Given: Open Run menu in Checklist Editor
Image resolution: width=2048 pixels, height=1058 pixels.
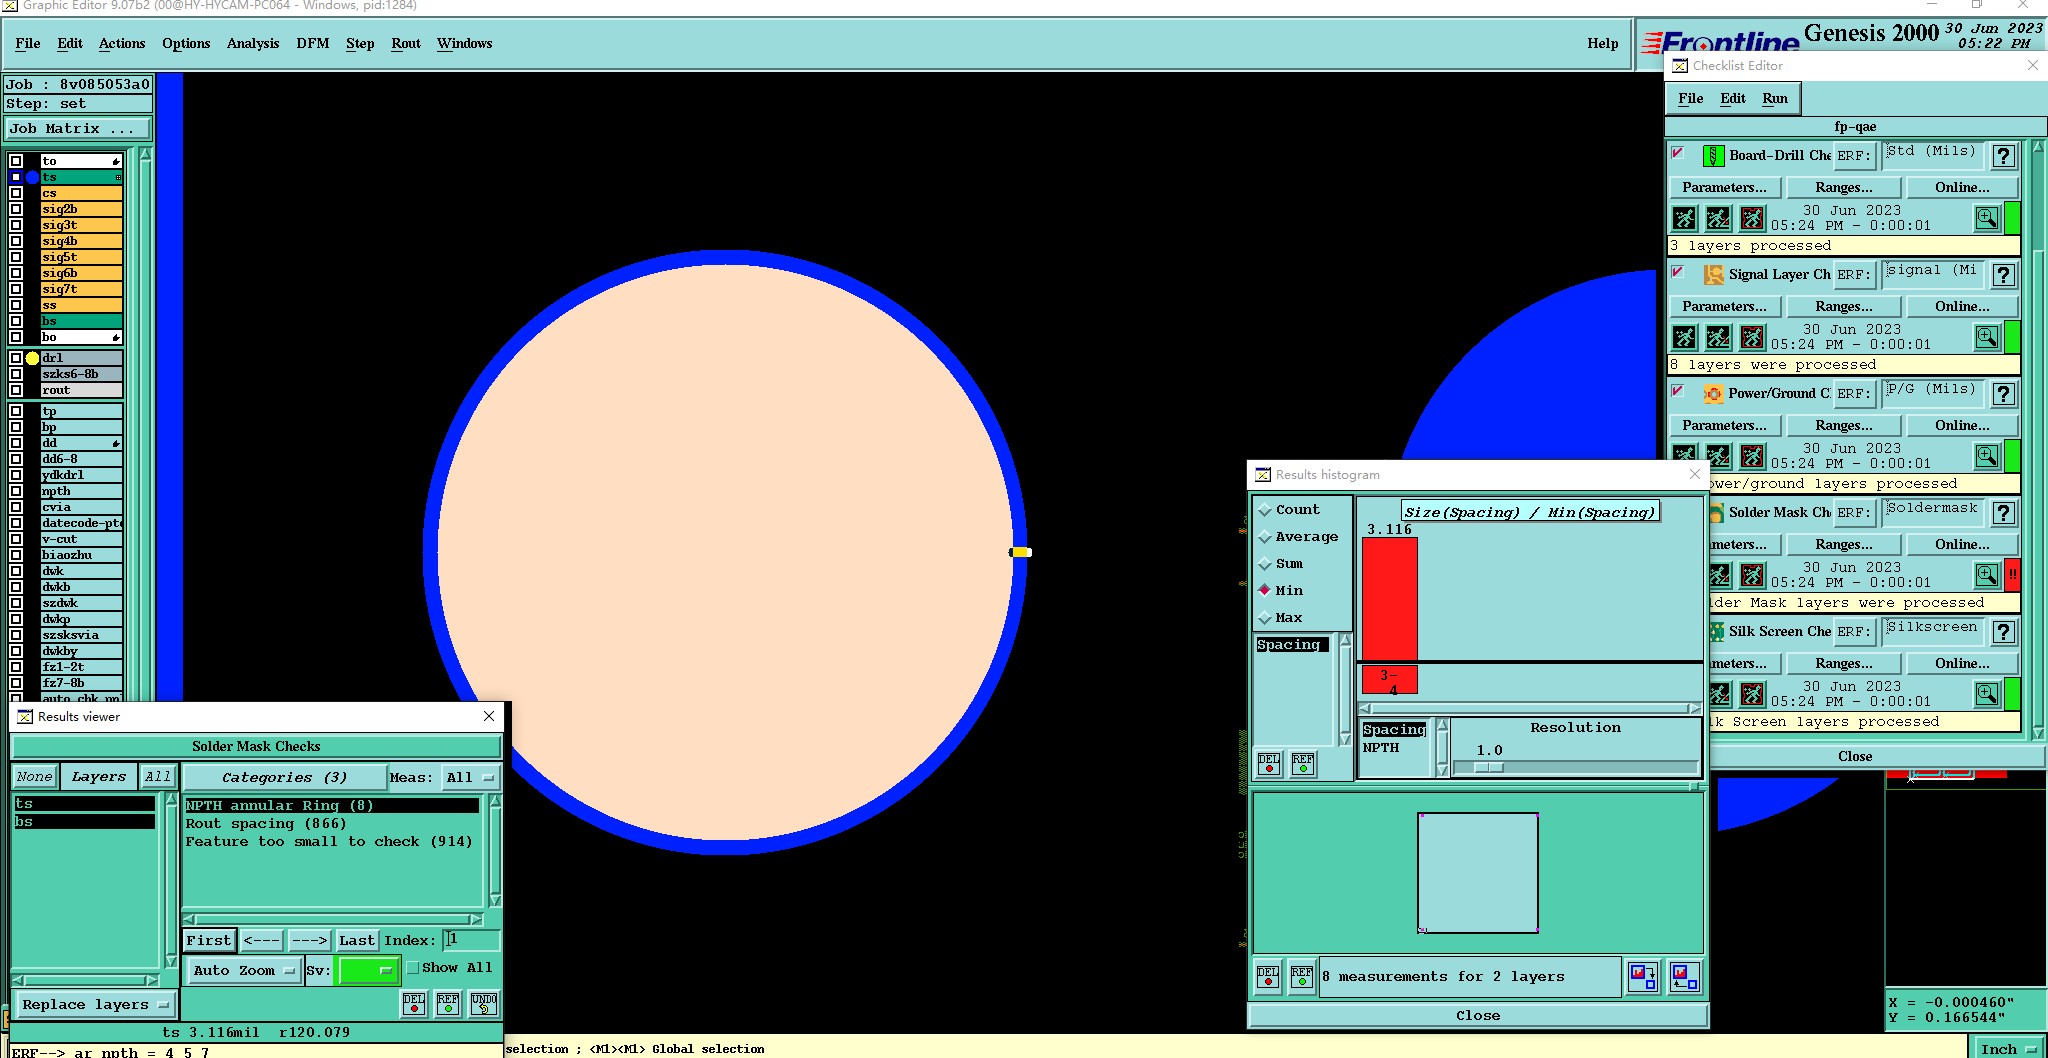Looking at the screenshot, I should [1775, 99].
